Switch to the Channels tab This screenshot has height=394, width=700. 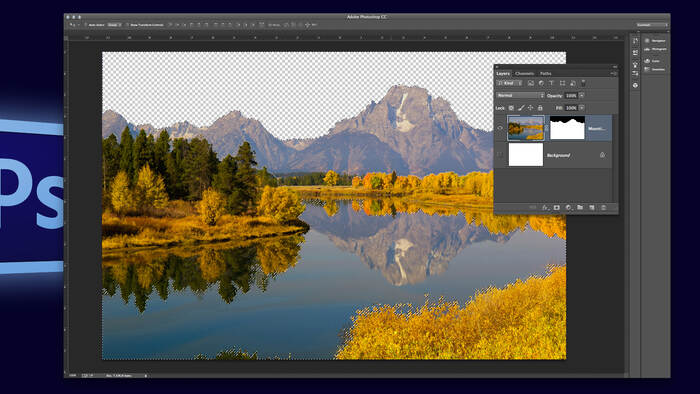[x=525, y=74]
